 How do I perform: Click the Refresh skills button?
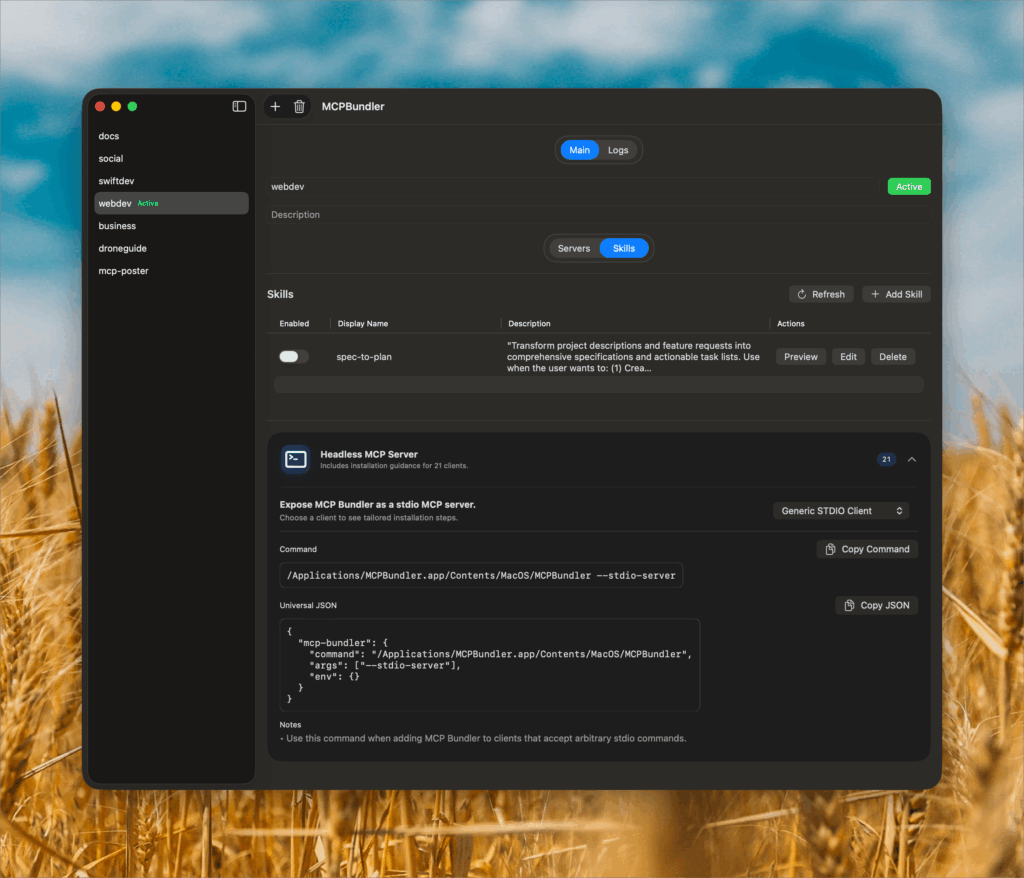821,294
